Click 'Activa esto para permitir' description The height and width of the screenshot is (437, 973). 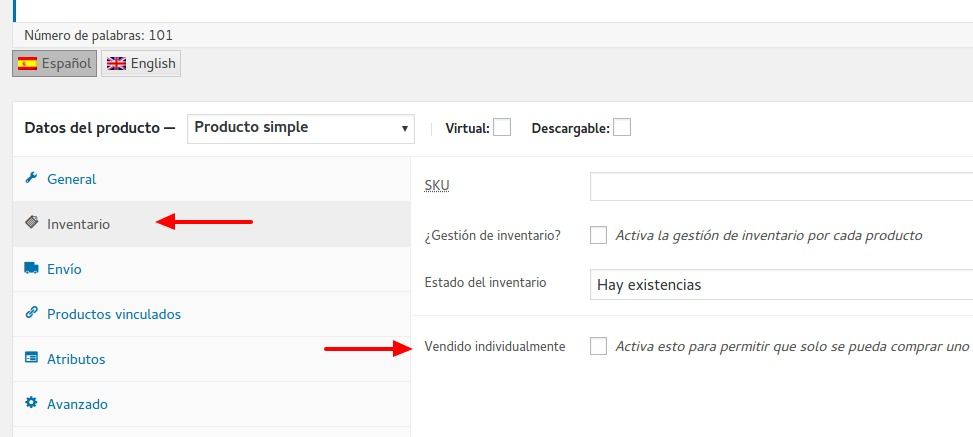792,346
